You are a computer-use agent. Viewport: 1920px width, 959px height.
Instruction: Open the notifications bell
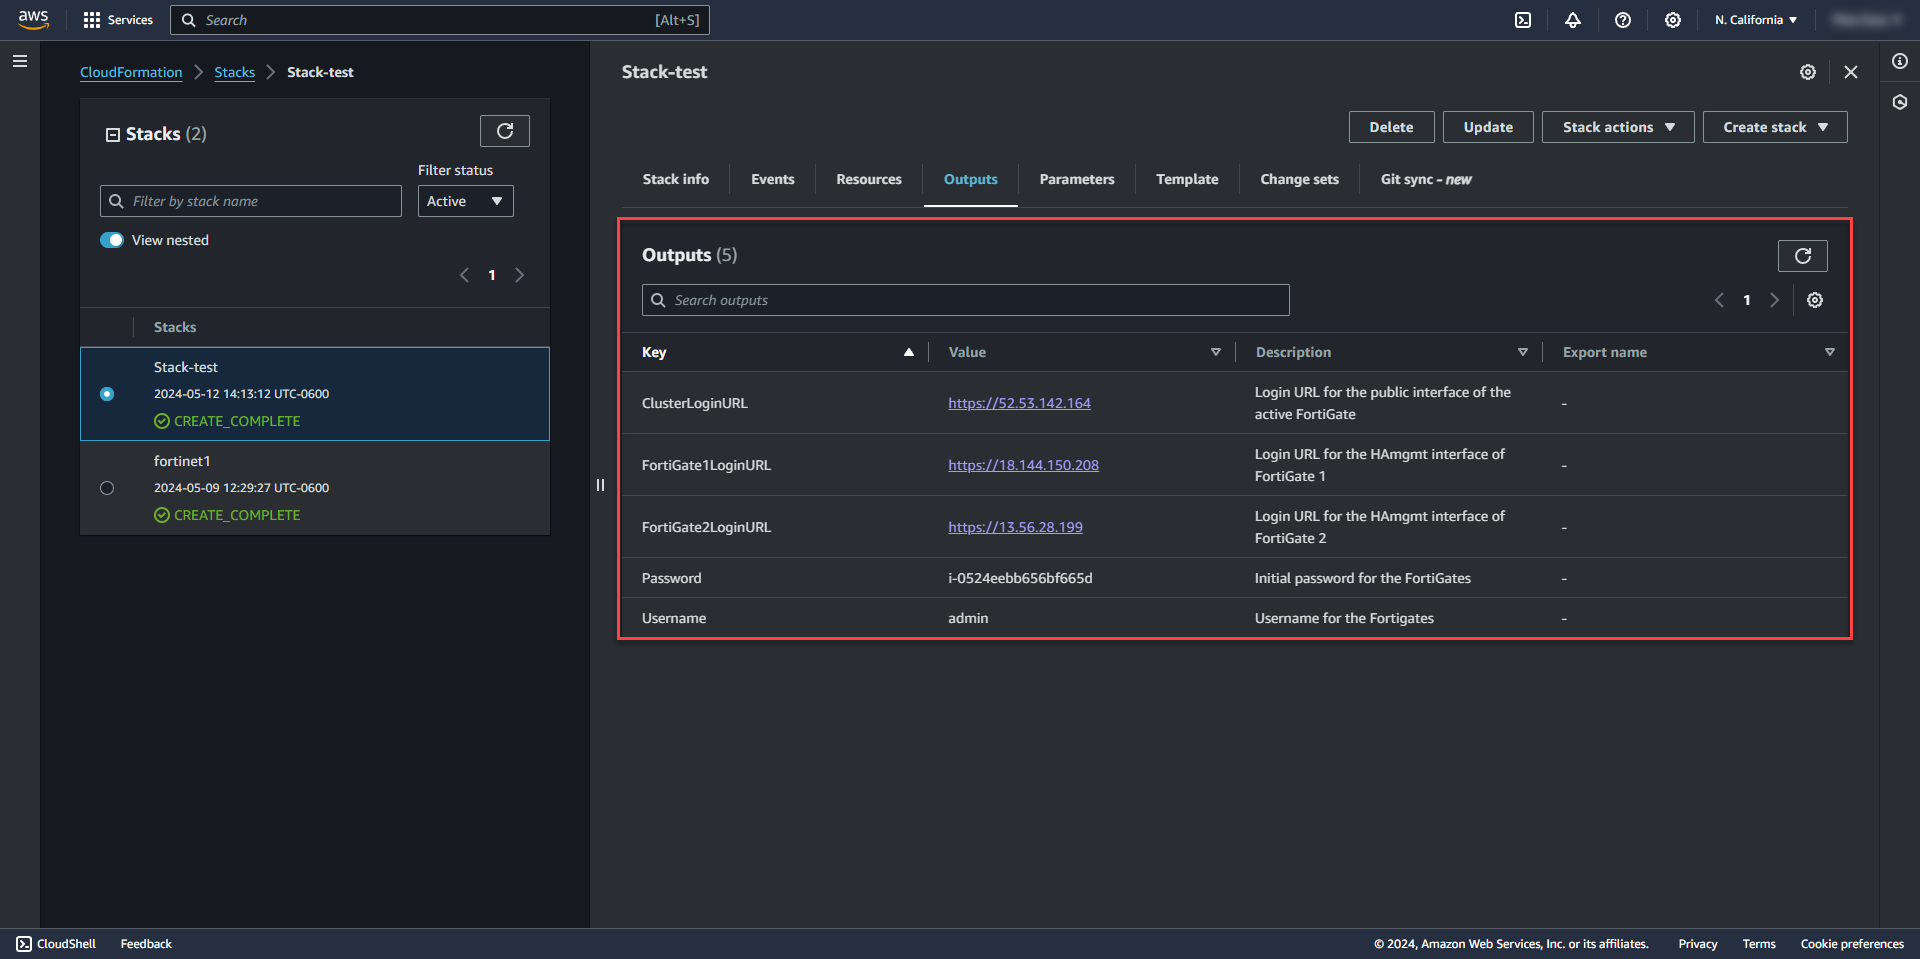(1573, 20)
